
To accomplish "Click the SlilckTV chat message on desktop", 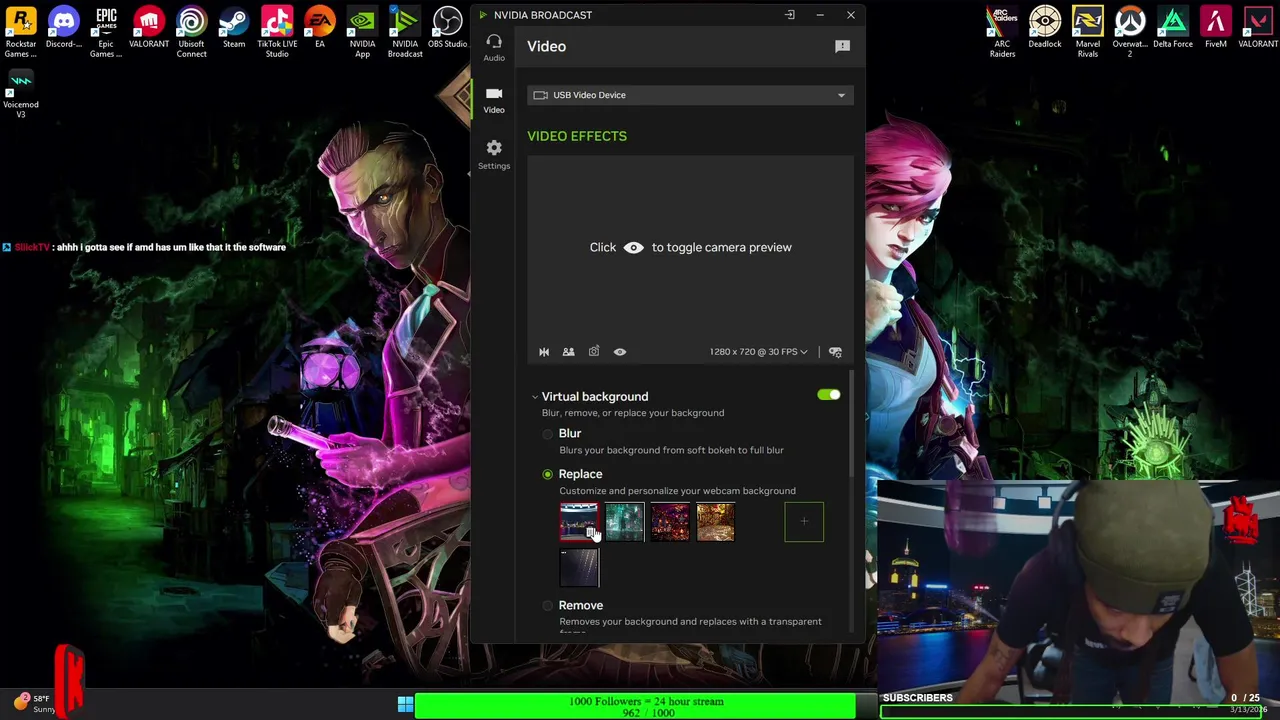I will [x=145, y=247].
